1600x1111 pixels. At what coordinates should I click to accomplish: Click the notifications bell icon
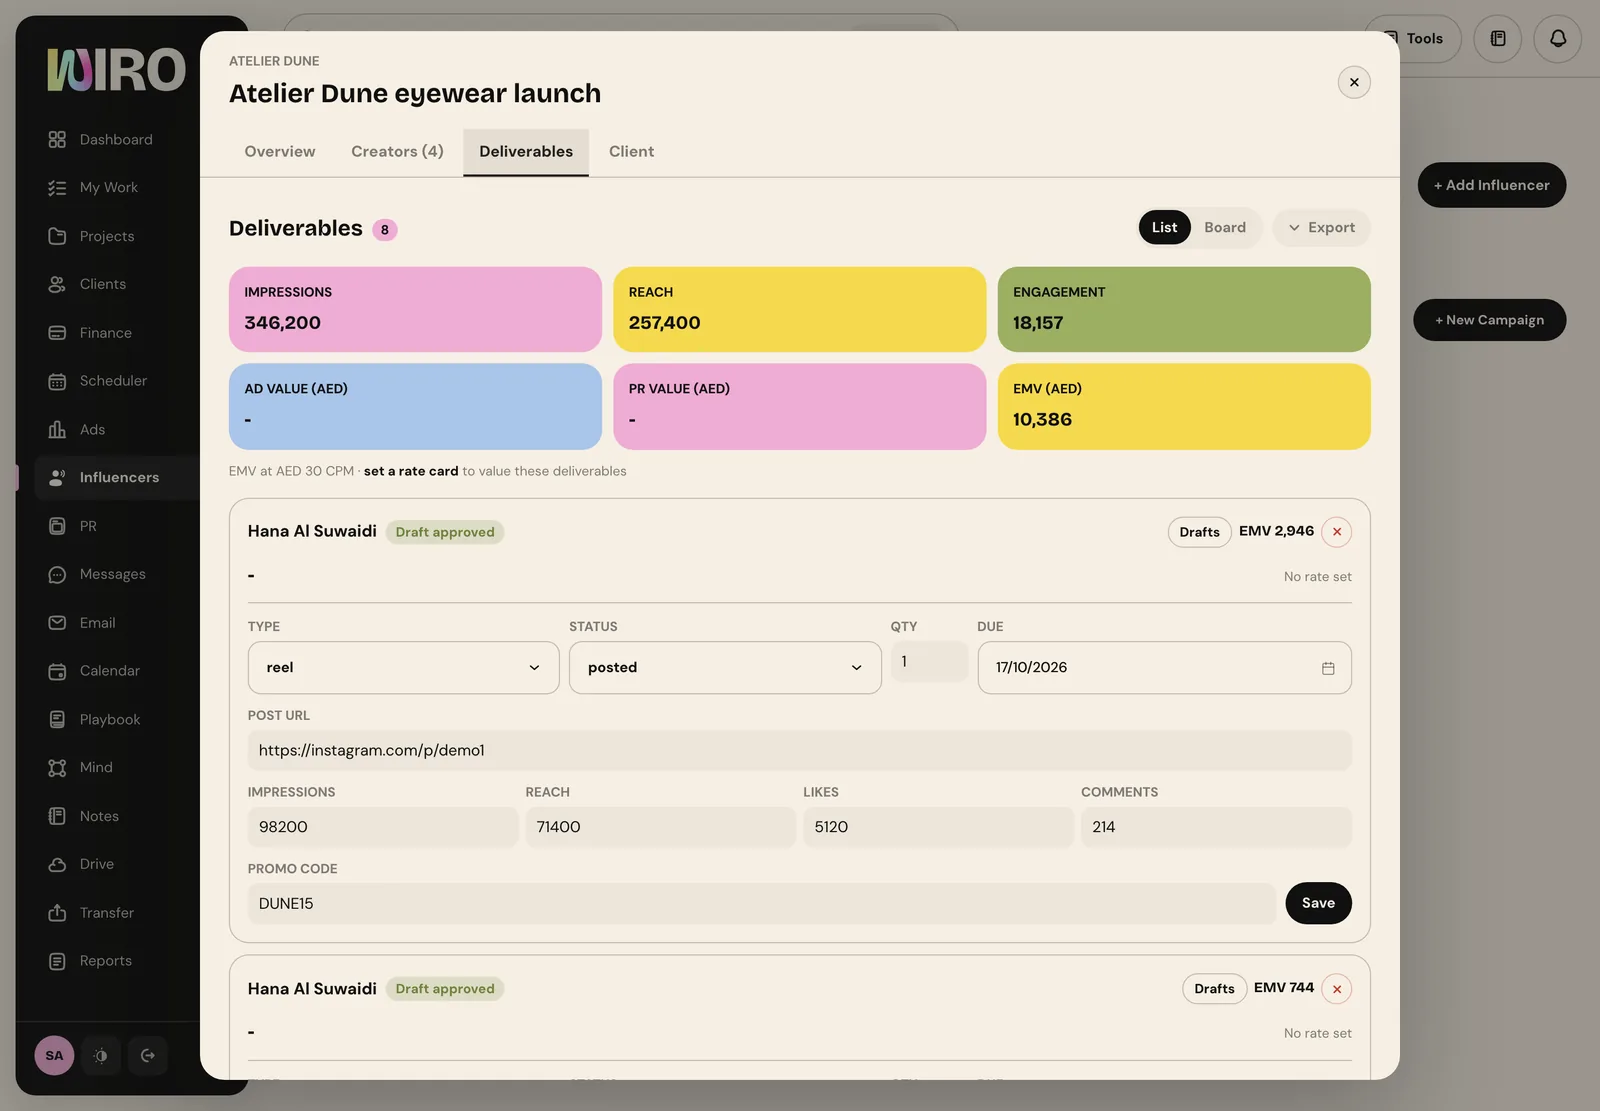tap(1557, 39)
